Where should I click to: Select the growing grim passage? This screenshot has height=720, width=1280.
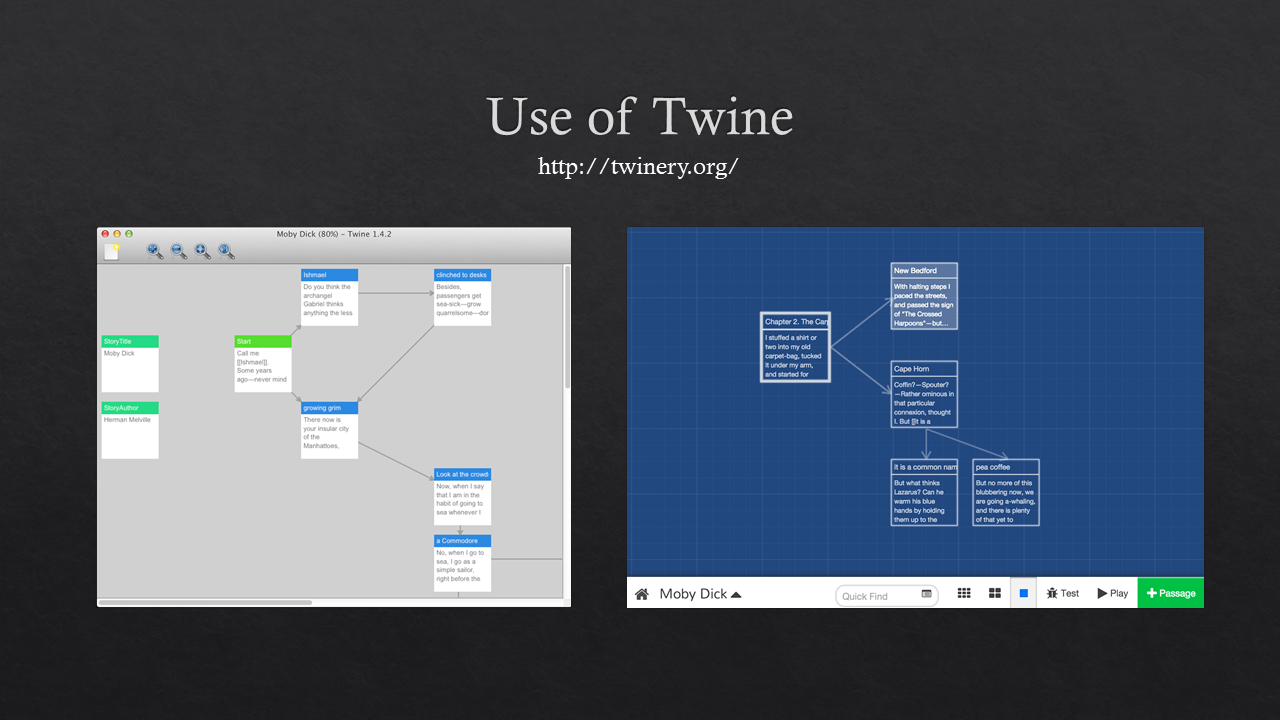(x=329, y=430)
